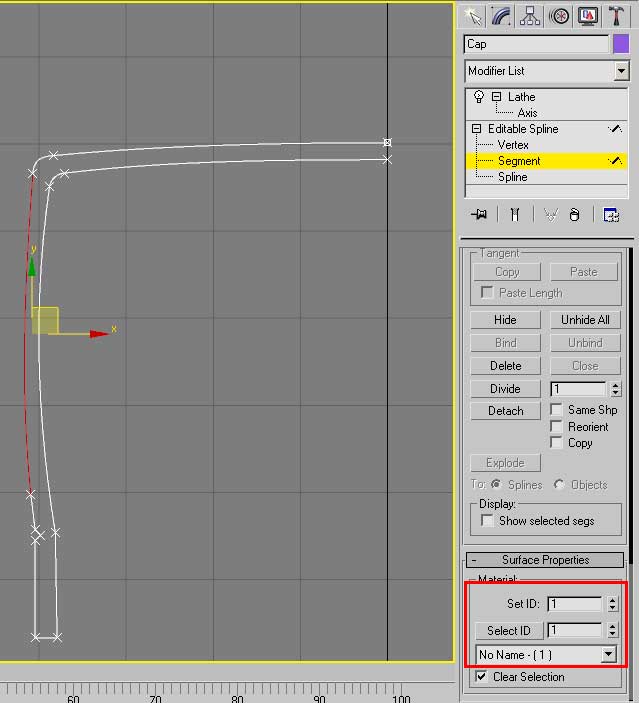This screenshot has width=639, height=703.
Task: Toggle Show End Result icon
Action: tap(514, 214)
